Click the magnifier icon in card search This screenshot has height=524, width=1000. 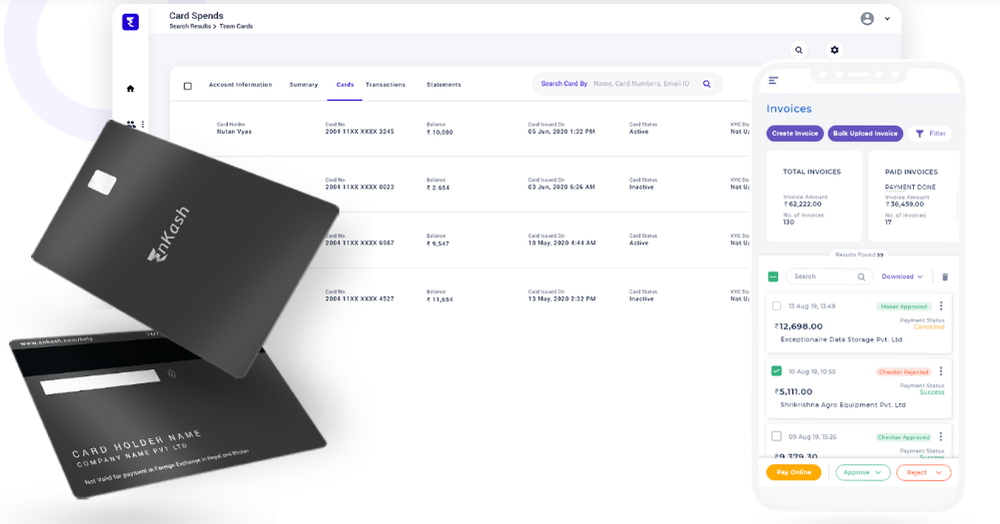click(x=707, y=84)
